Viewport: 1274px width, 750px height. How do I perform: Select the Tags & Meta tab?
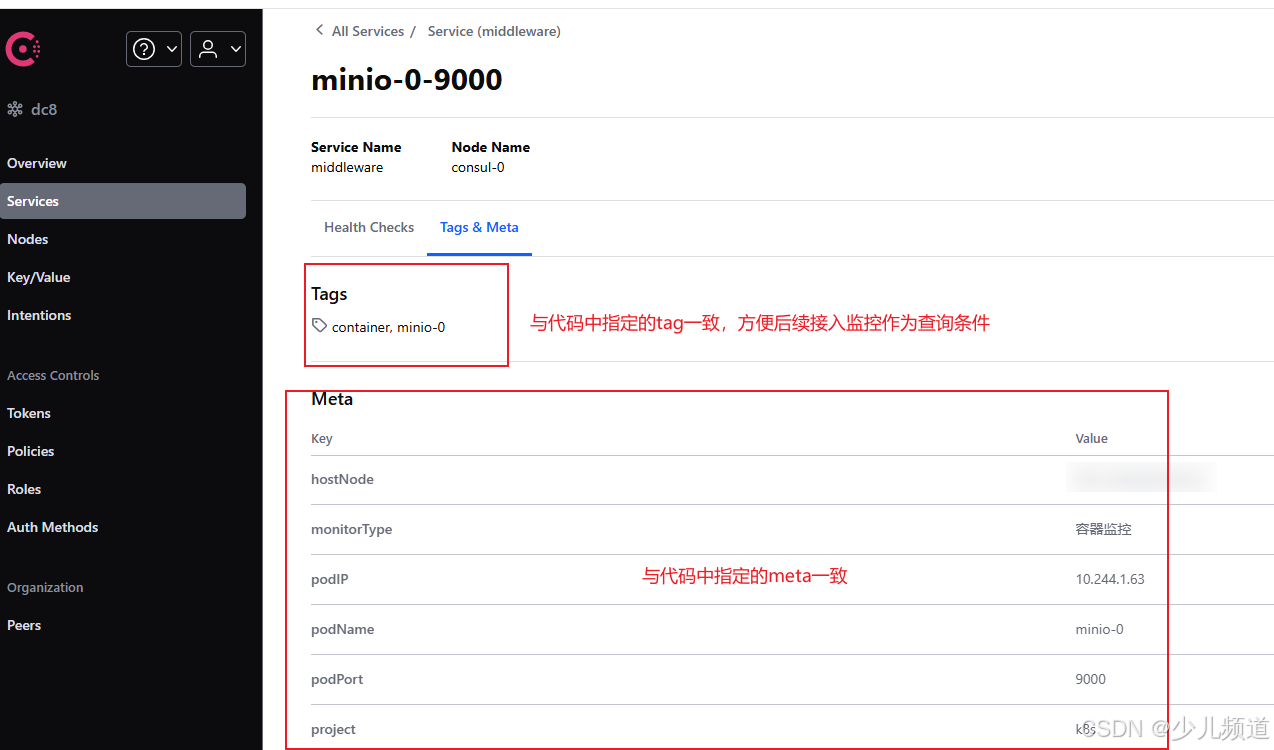[479, 227]
